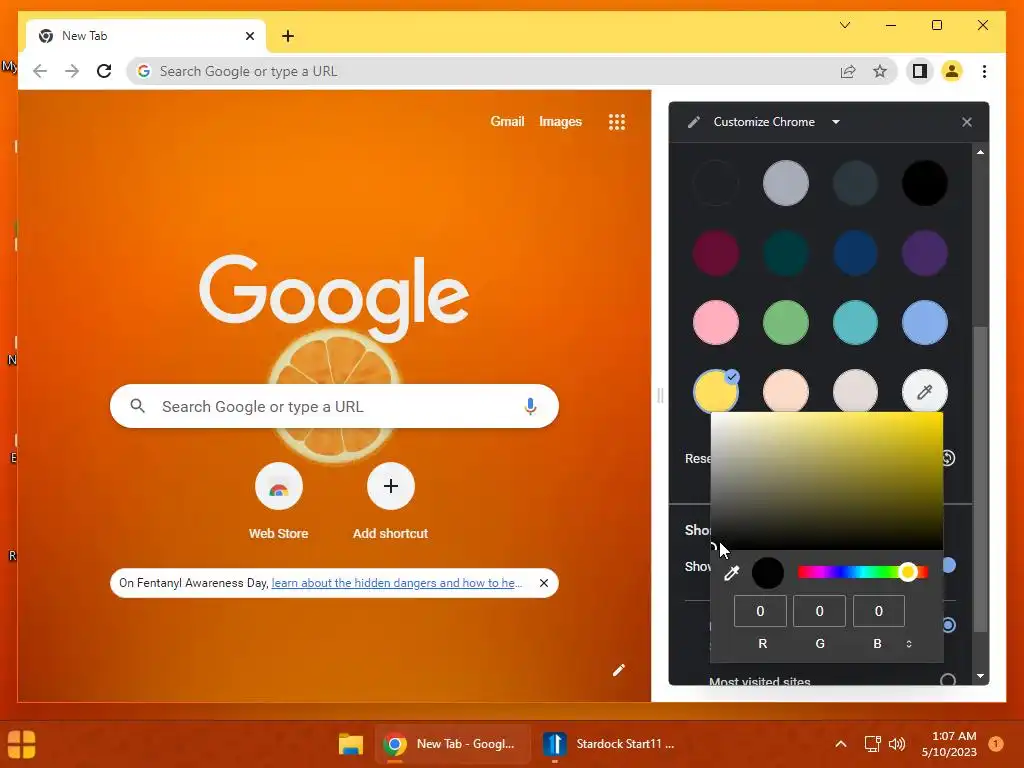Select the pink color swatch
The width and height of the screenshot is (1024, 768).
(716, 322)
